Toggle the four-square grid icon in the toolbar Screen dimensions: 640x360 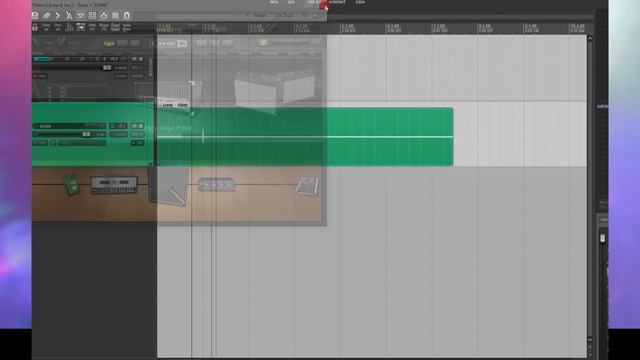(x=92, y=16)
